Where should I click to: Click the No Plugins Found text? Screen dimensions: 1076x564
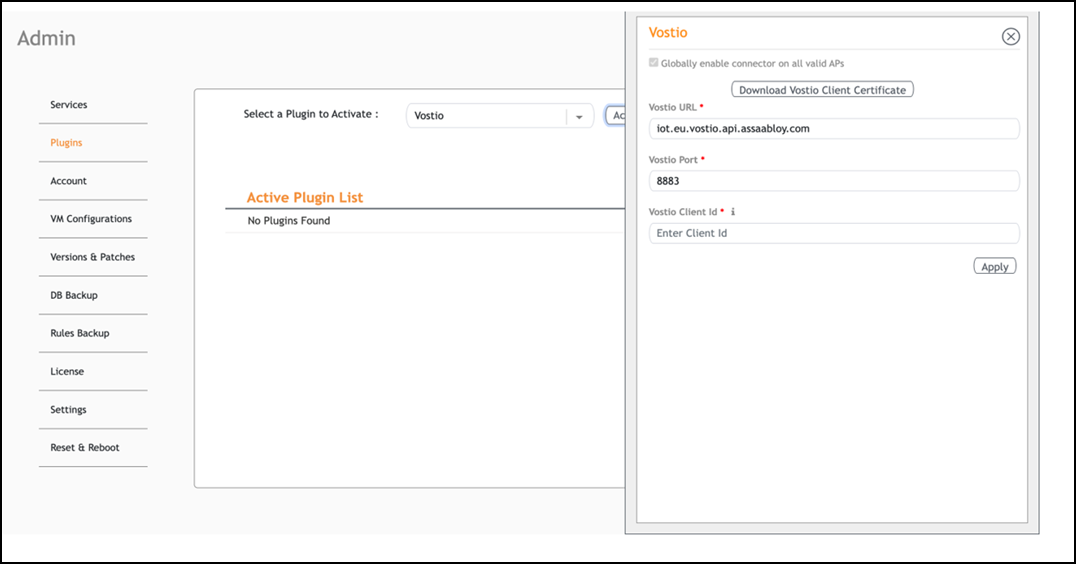click(289, 221)
